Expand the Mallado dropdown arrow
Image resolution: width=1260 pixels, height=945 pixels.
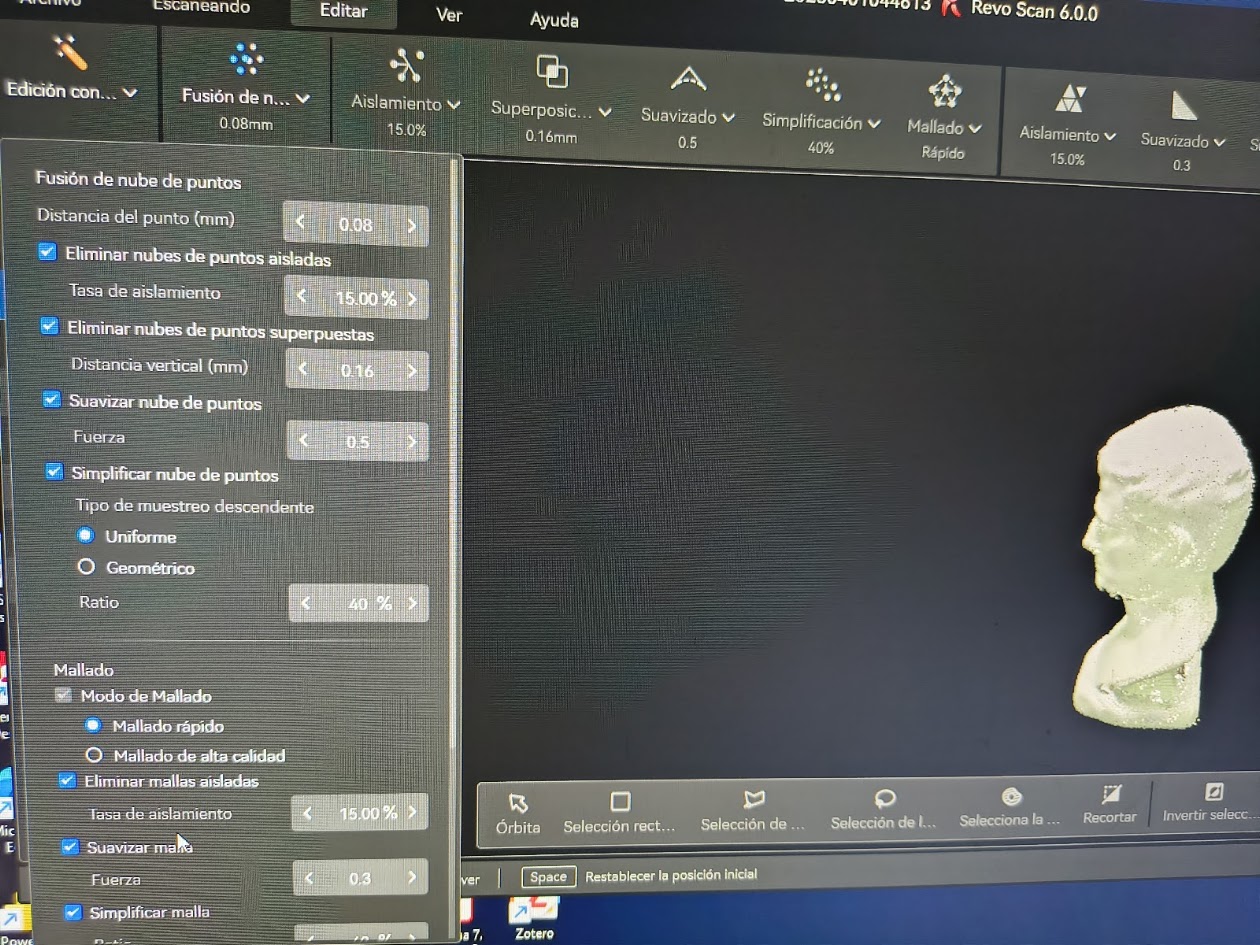point(976,128)
